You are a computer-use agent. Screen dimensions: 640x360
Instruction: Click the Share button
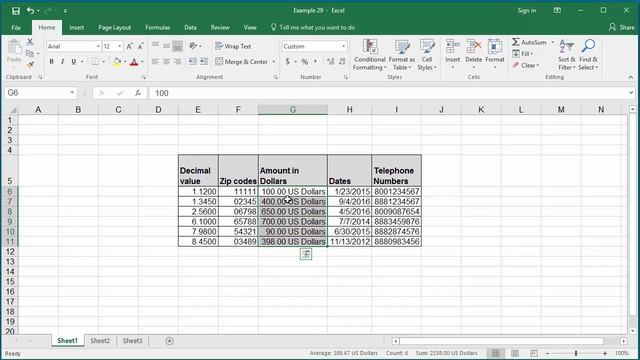pyautogui.click(x=622, y=27)
